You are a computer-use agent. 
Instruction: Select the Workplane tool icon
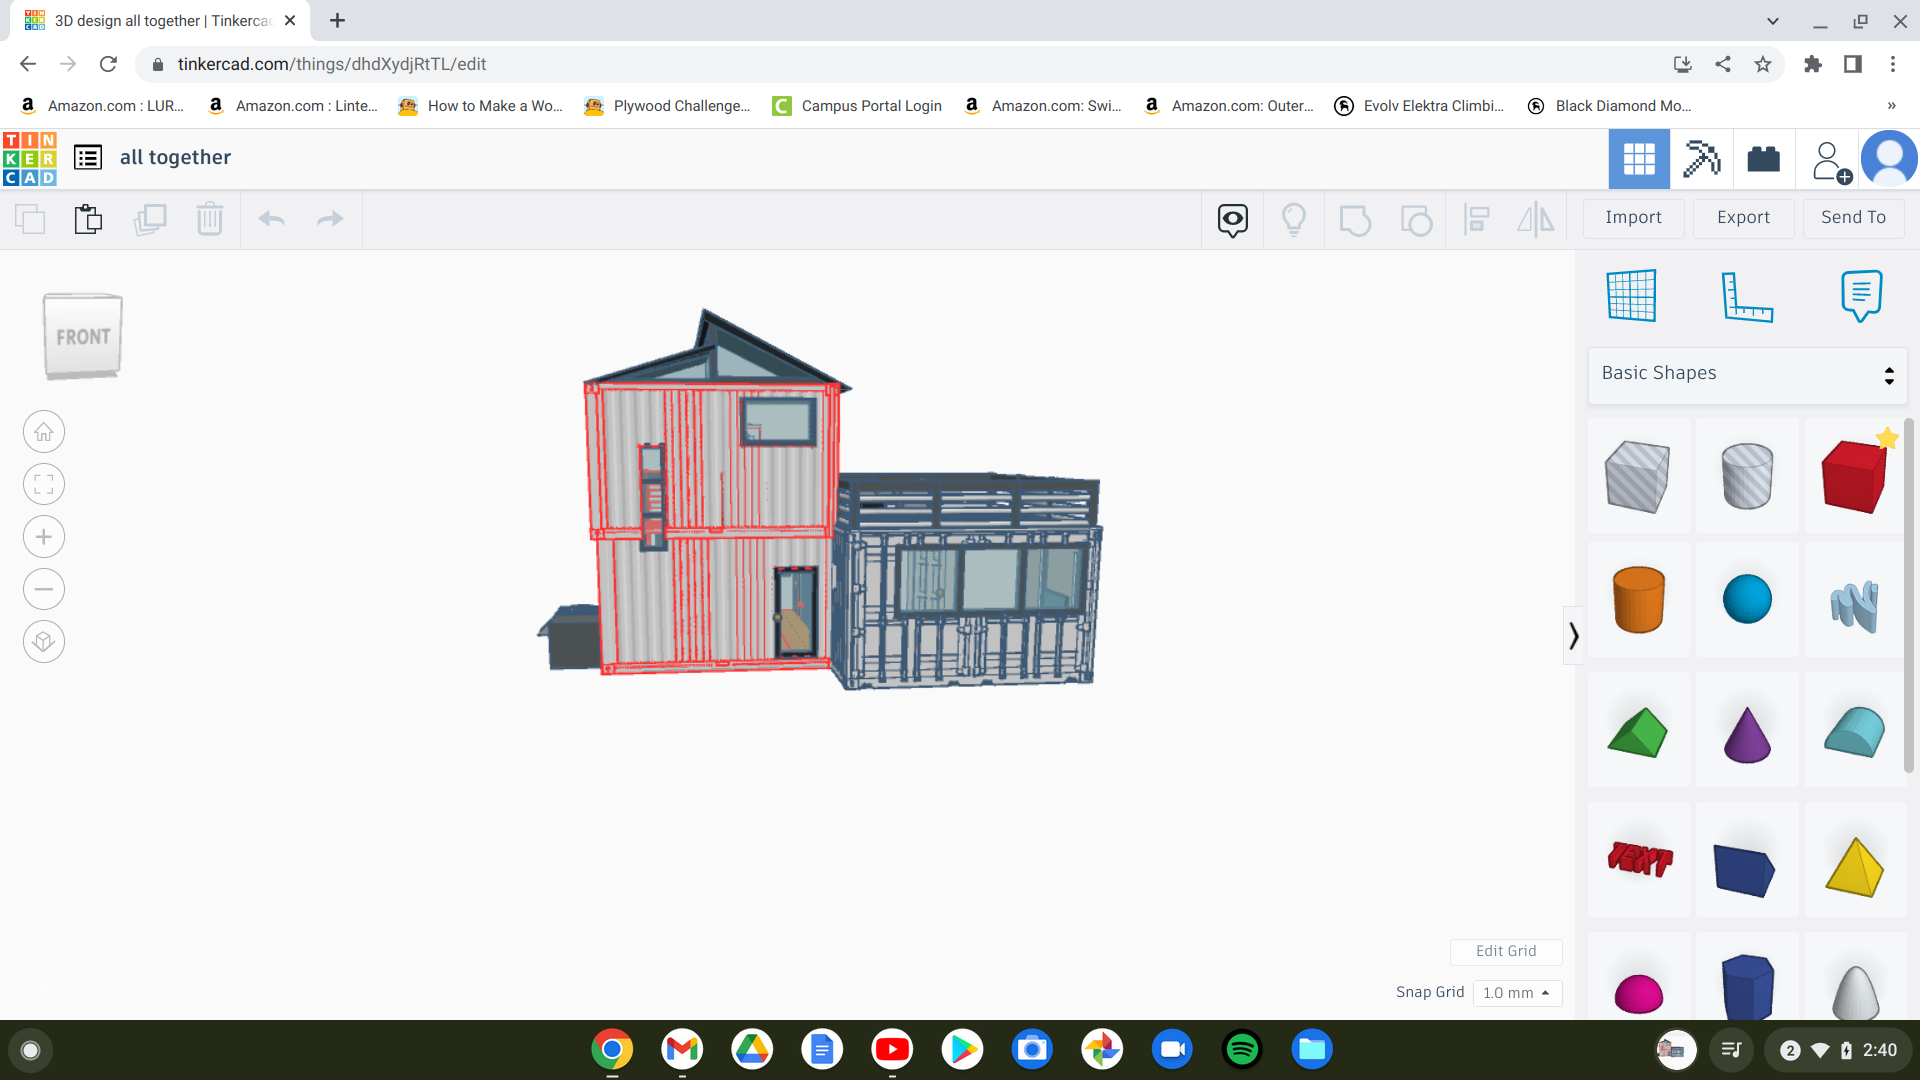pyautogui.click(x=1631, y=295)
